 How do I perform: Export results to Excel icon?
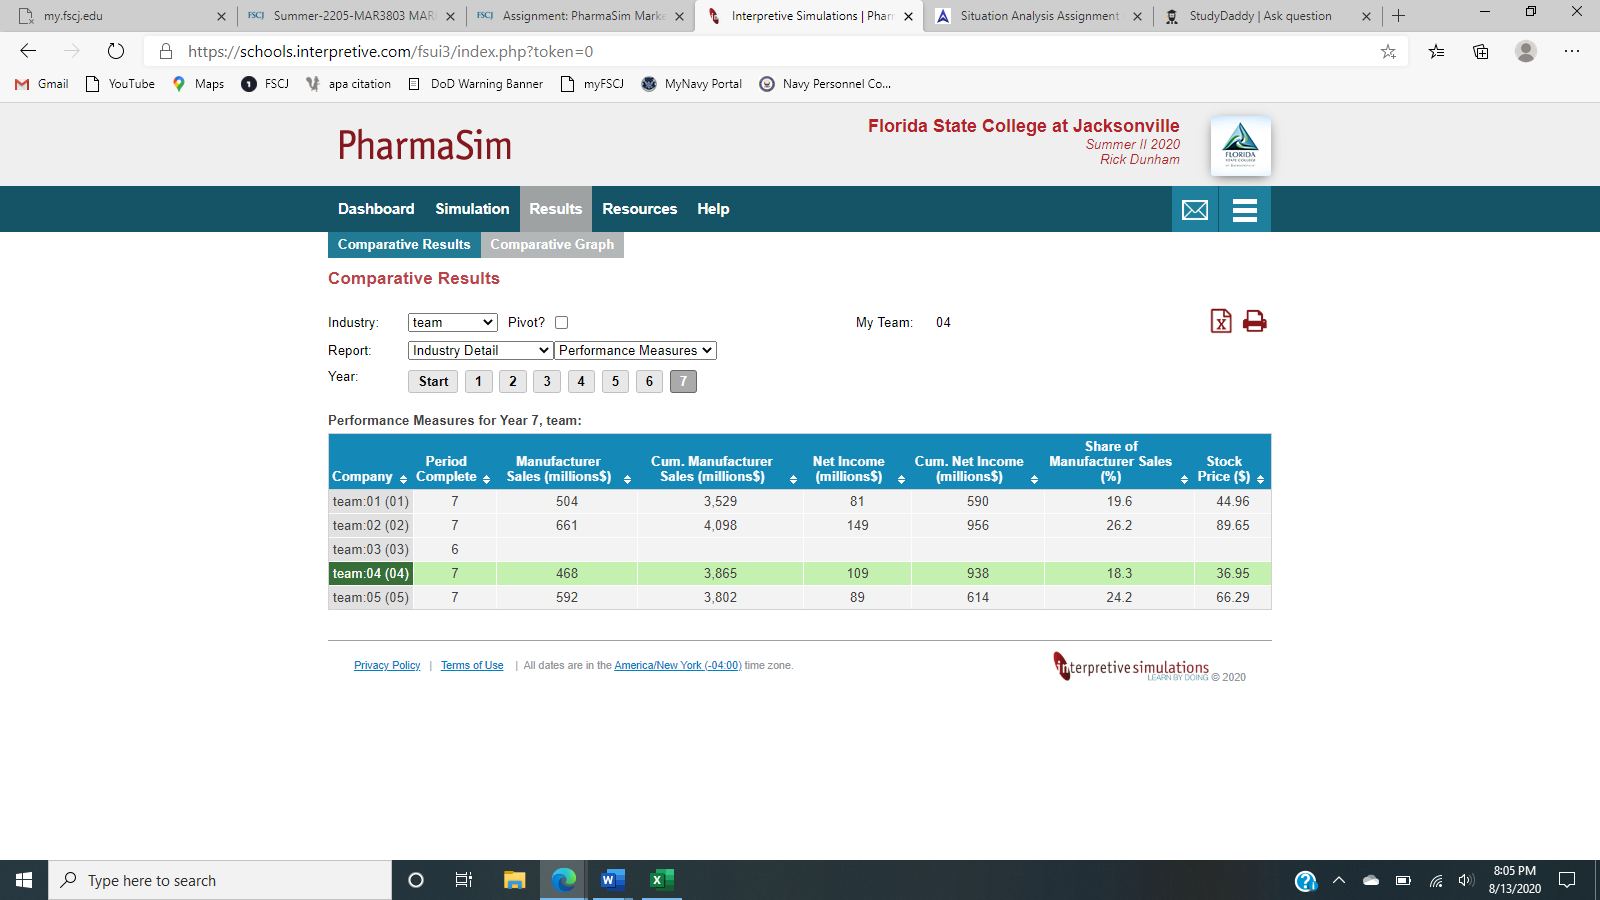1220,321
